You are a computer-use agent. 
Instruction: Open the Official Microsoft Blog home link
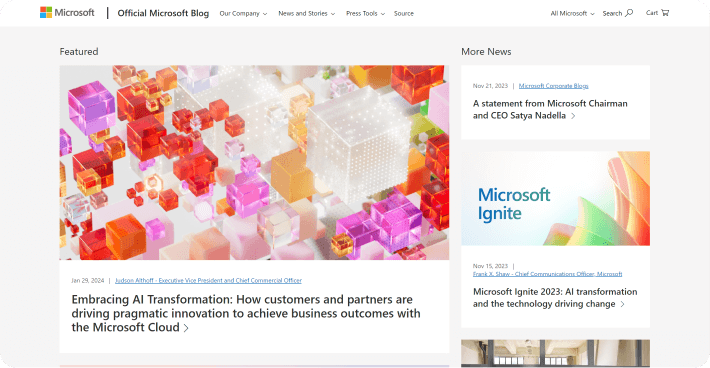click(163, 13)
